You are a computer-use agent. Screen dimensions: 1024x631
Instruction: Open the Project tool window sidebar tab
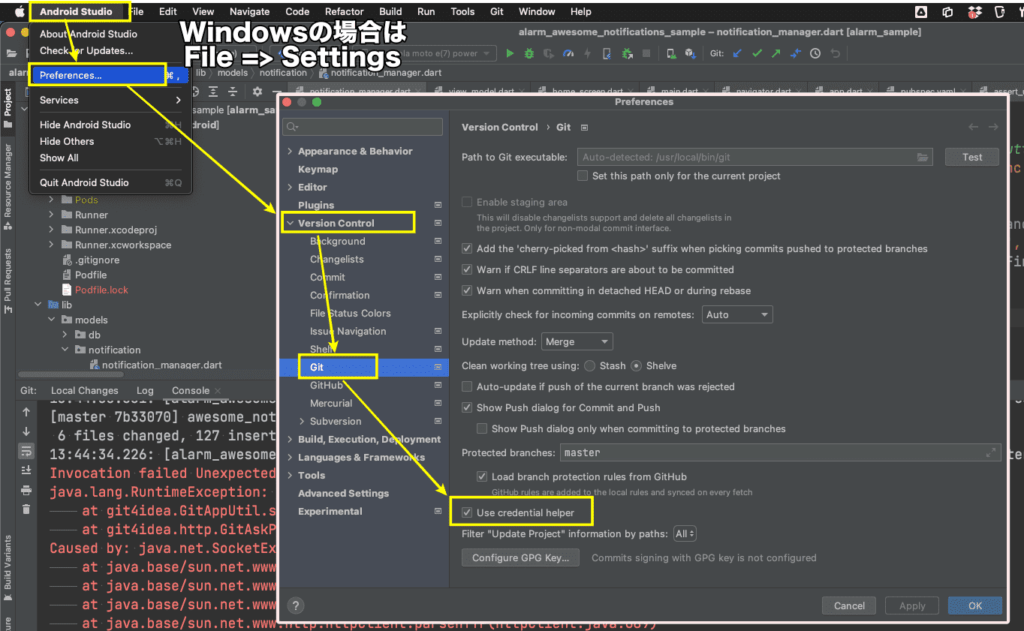[x=8, y=108]
